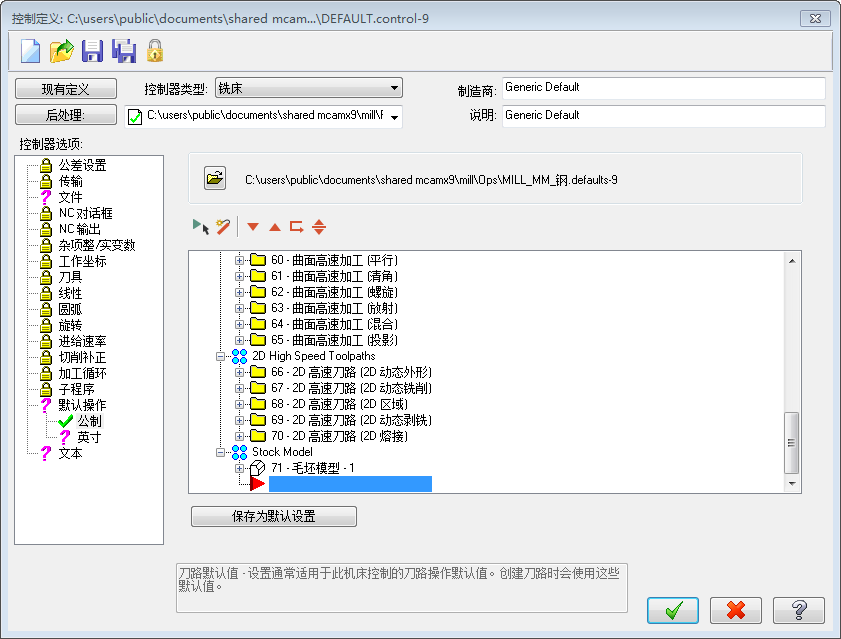The width and height of the screenshot is (841, 639).
Task: Open the post-processor path dropdown arrow
Action: (x=394, y=117)
